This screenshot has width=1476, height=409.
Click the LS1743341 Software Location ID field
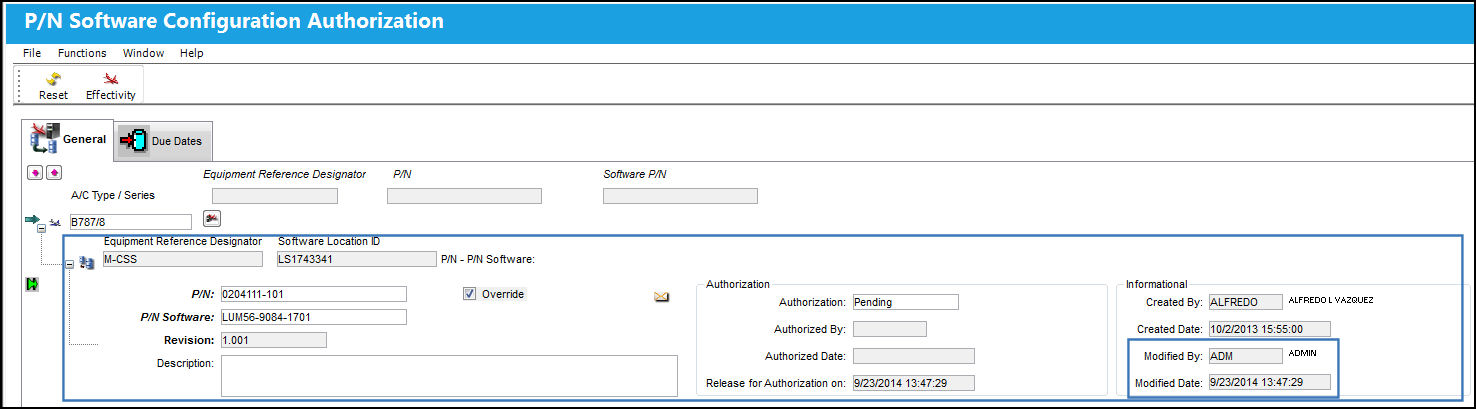click(x=357, y=259)
